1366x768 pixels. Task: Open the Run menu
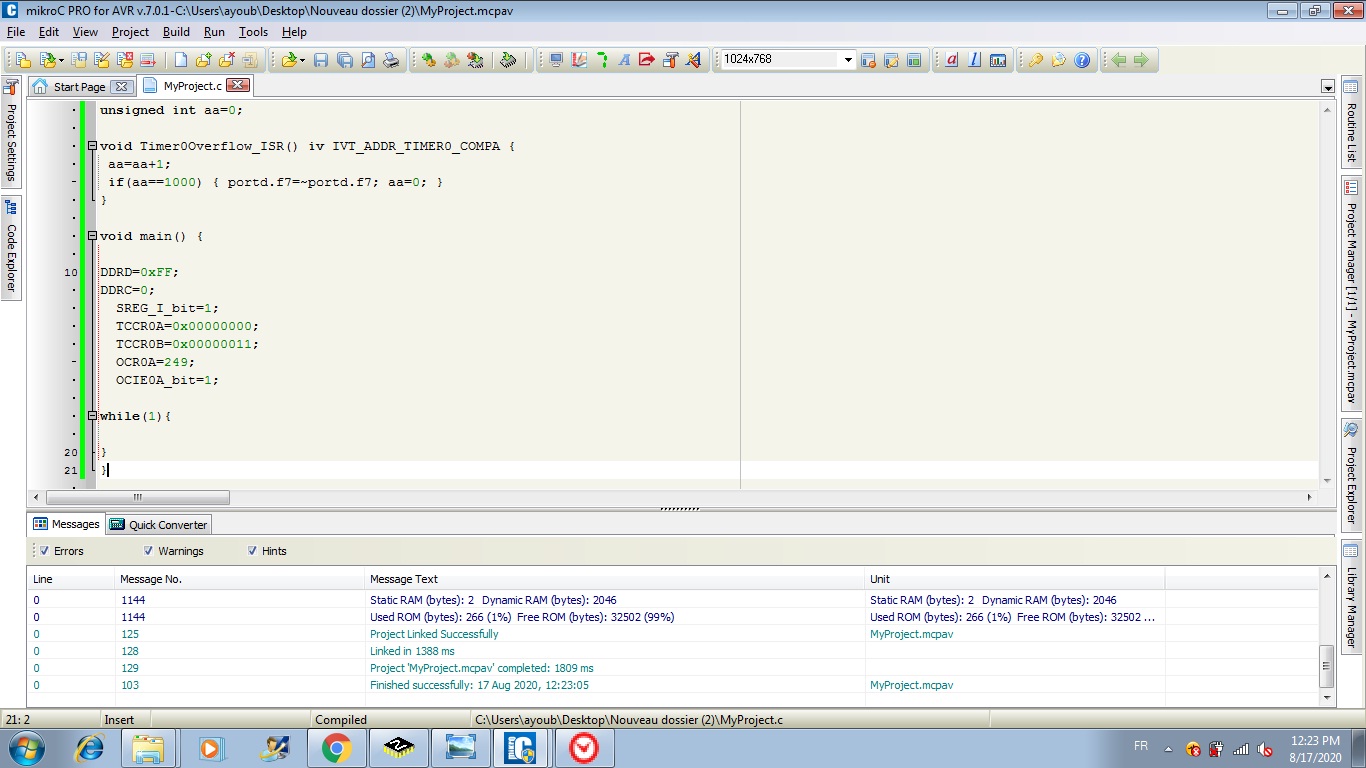214,32
